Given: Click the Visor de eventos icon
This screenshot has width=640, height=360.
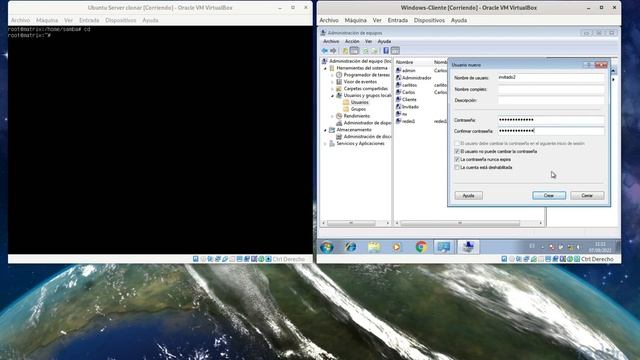Looking at the screenshot, I should point(339,82).
